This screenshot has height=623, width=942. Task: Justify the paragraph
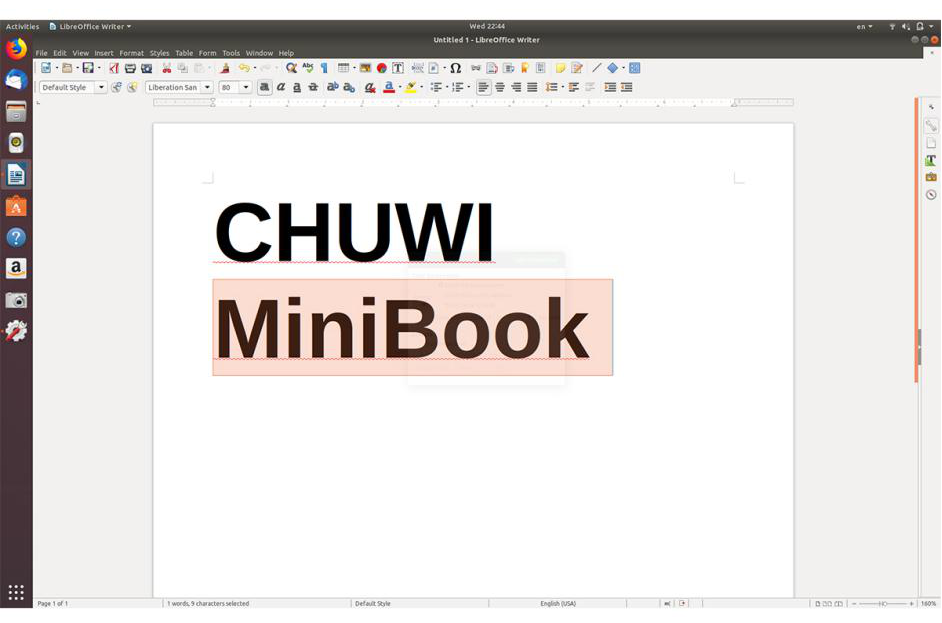(x=532, y=87)
